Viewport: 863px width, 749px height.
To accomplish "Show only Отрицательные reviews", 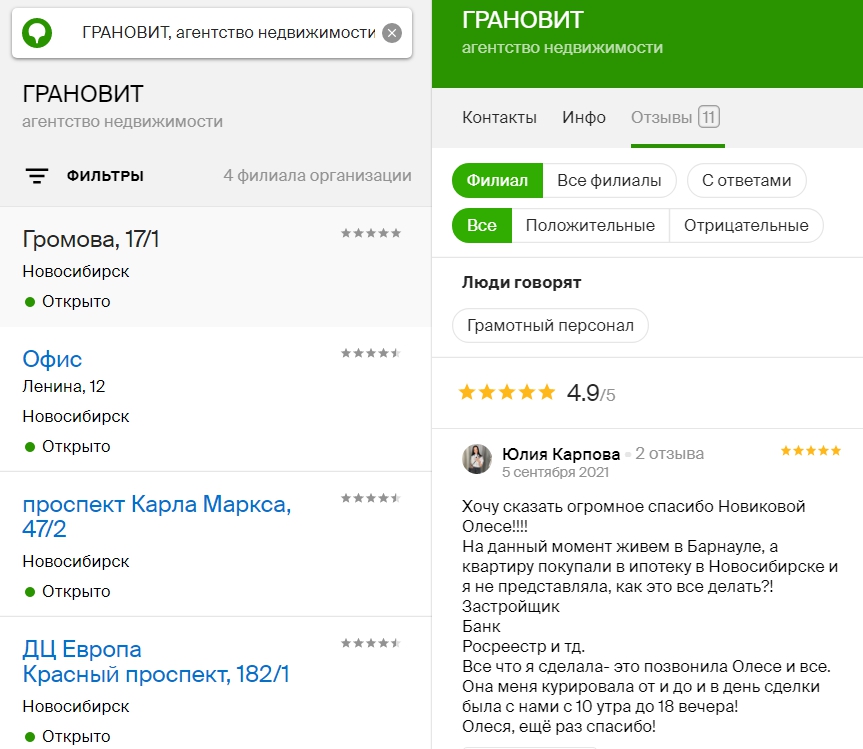I will click(746, 226).
